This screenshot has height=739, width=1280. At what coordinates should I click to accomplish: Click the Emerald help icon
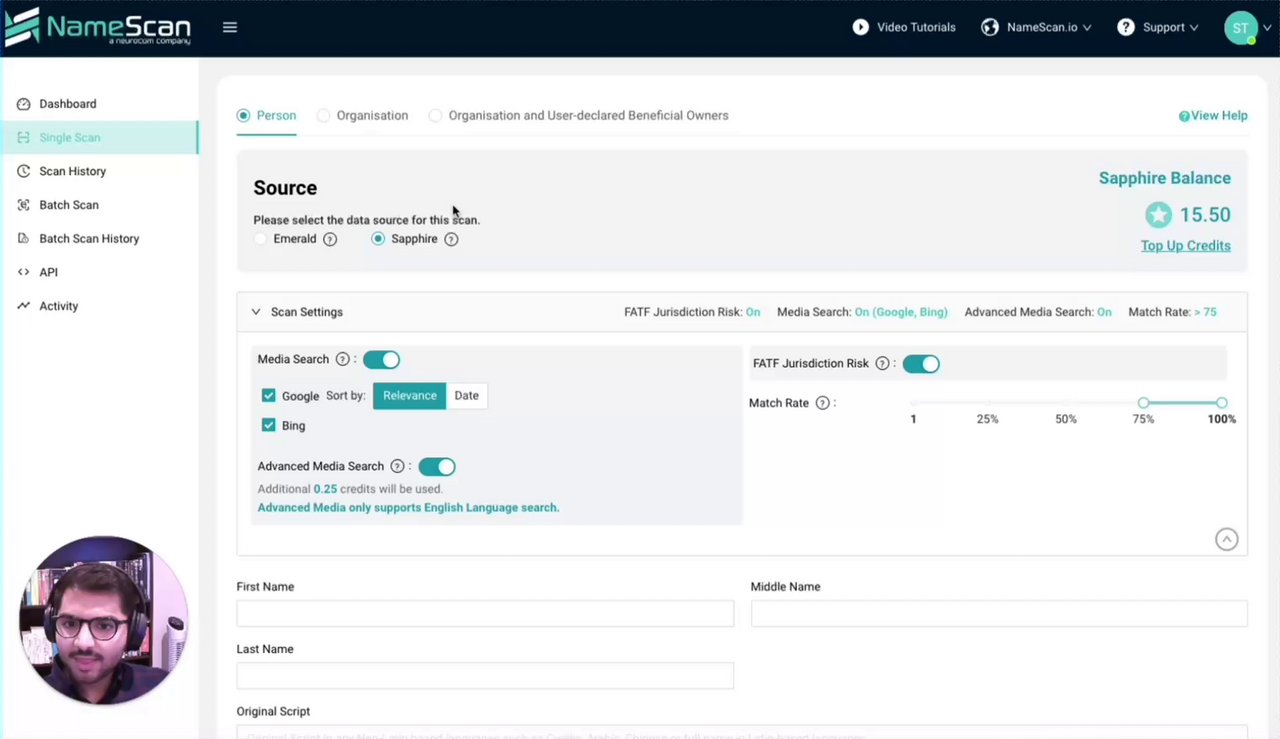(x=330, y=239)
